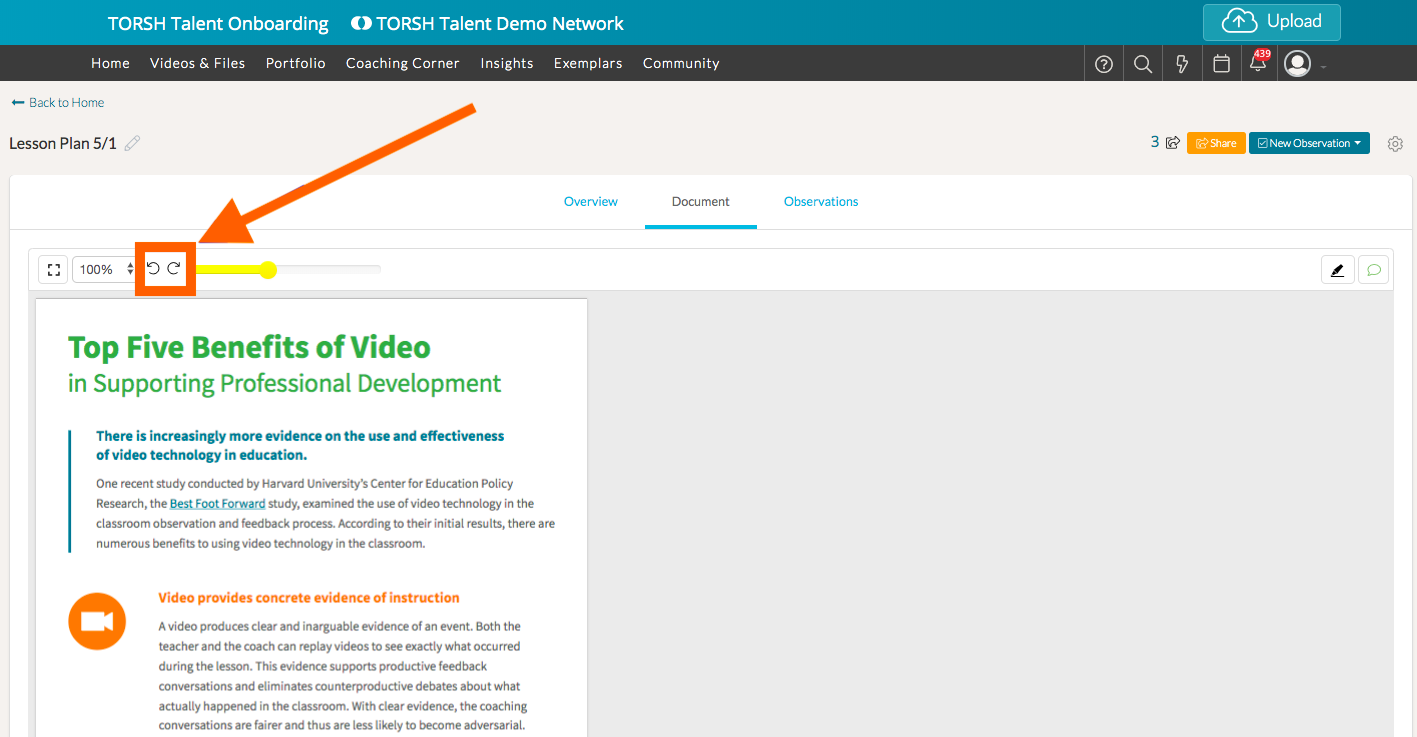
Task: Switch to the Observations tab
Action: click(821, 201)
